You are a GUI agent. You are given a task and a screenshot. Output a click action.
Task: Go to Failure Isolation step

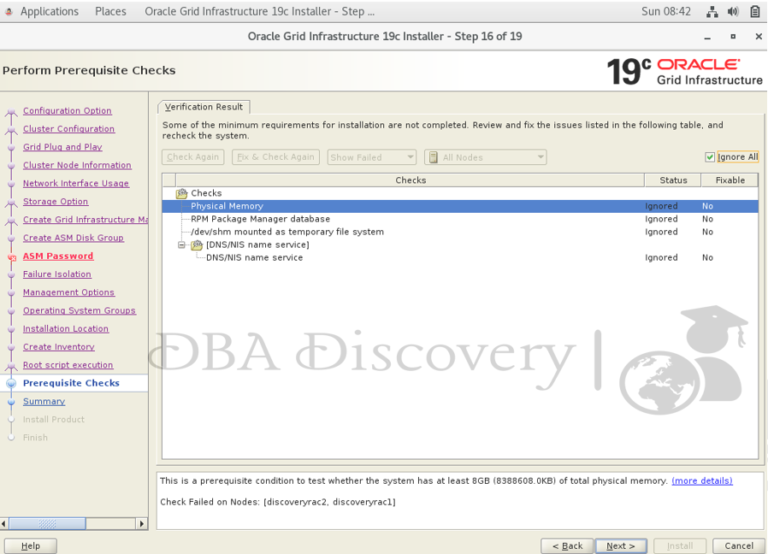[x=57, y=274]
